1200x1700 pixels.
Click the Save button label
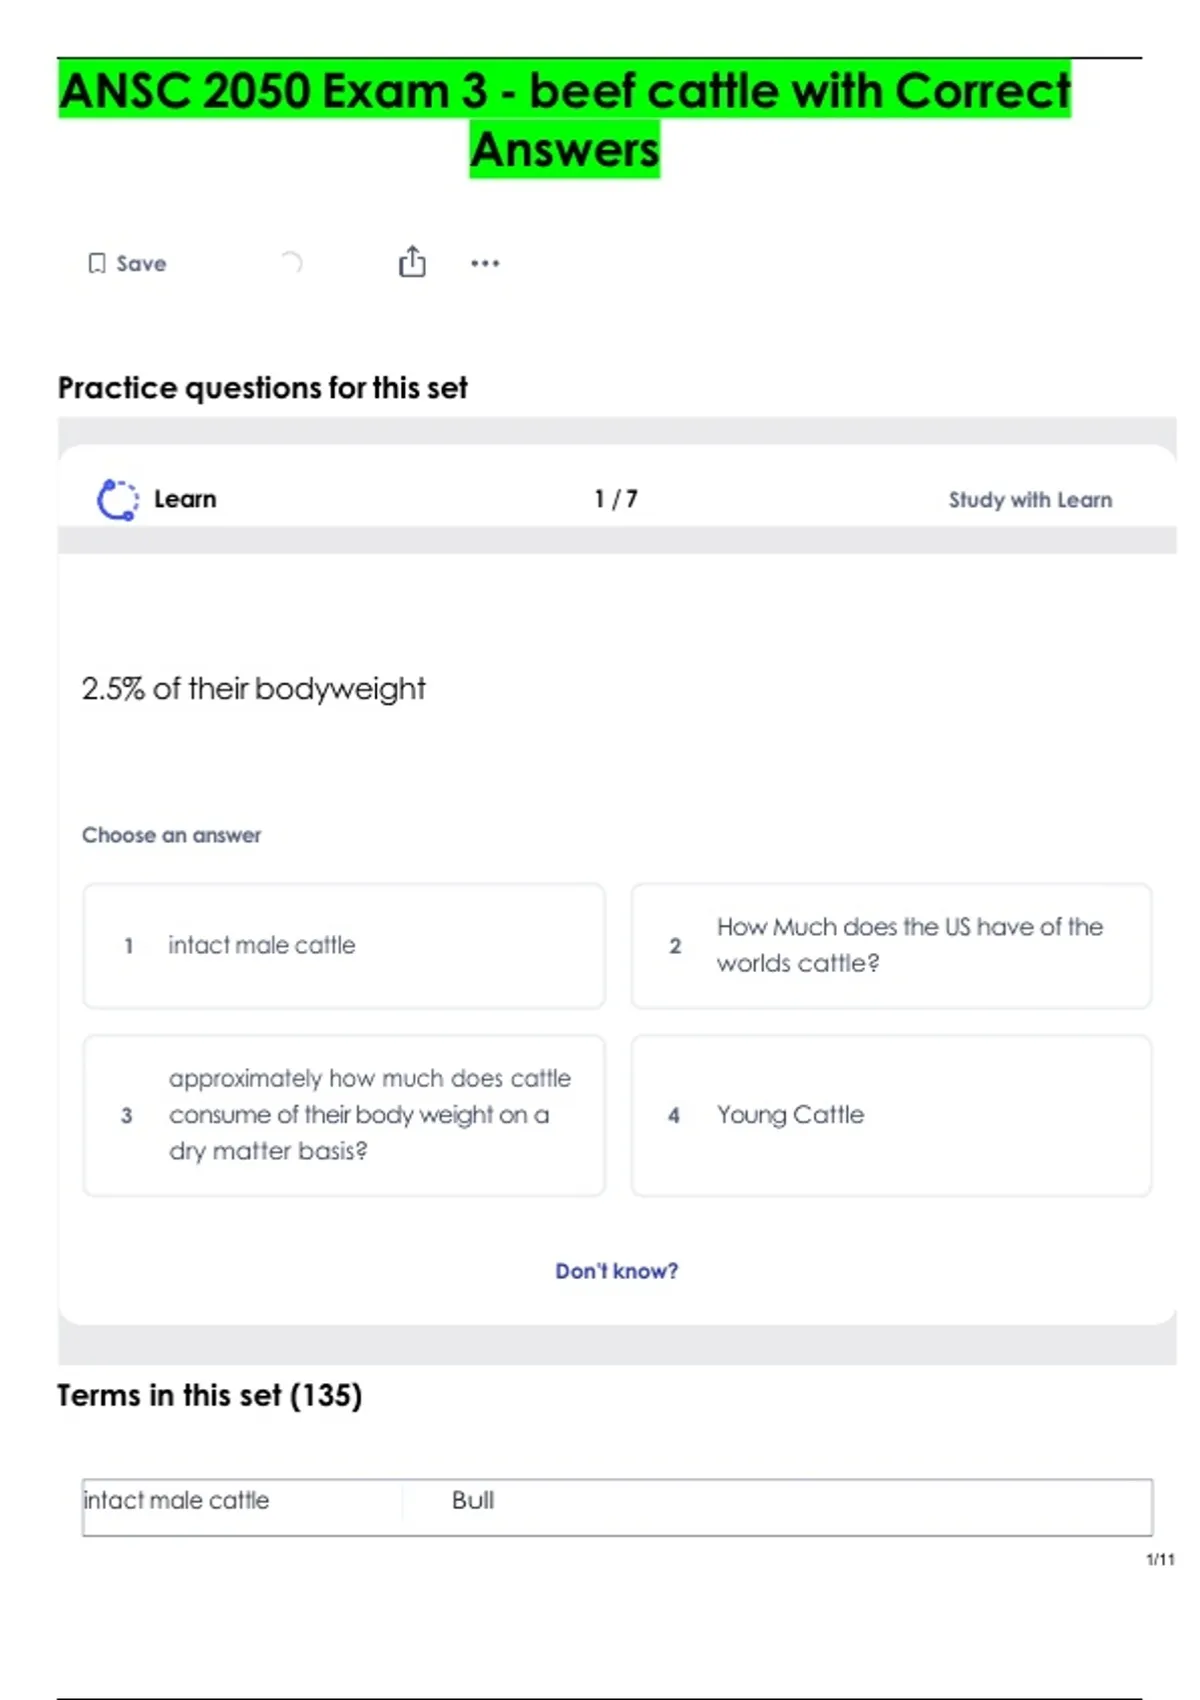[141, 264]
